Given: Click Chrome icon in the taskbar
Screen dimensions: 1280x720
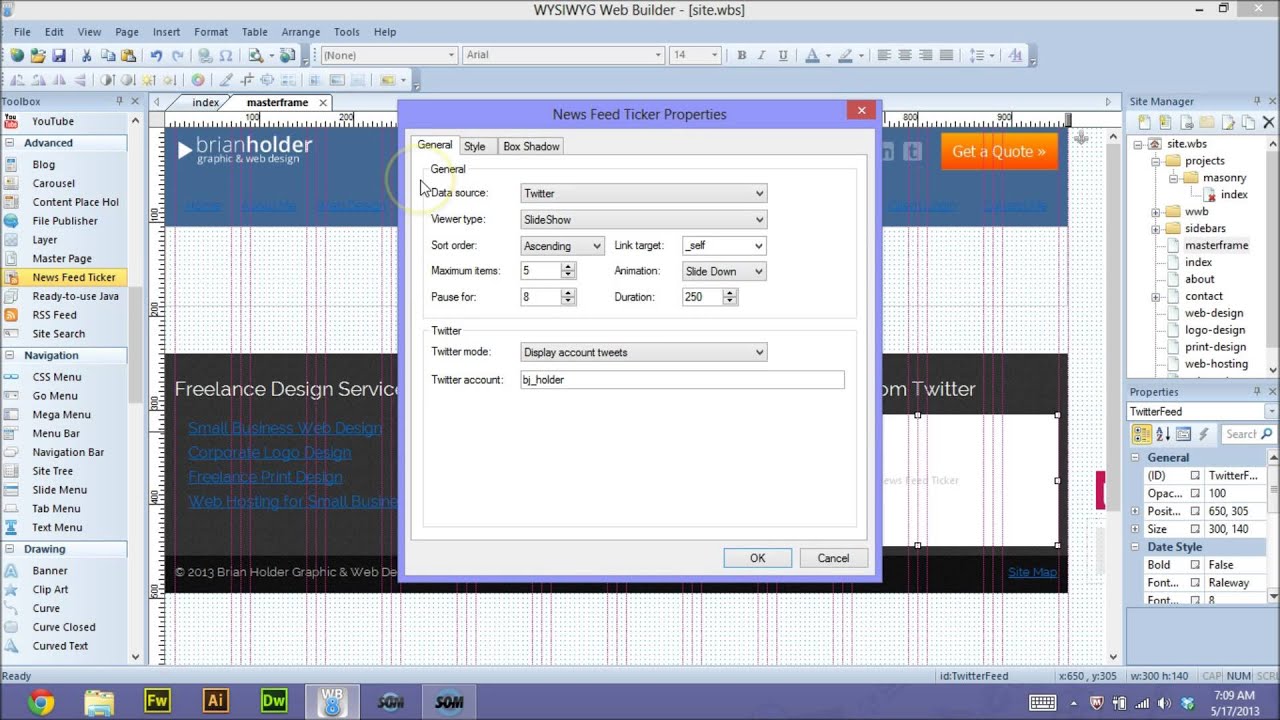Looking at the screenshot, I should pyautogui.click(x=41, y=701).
